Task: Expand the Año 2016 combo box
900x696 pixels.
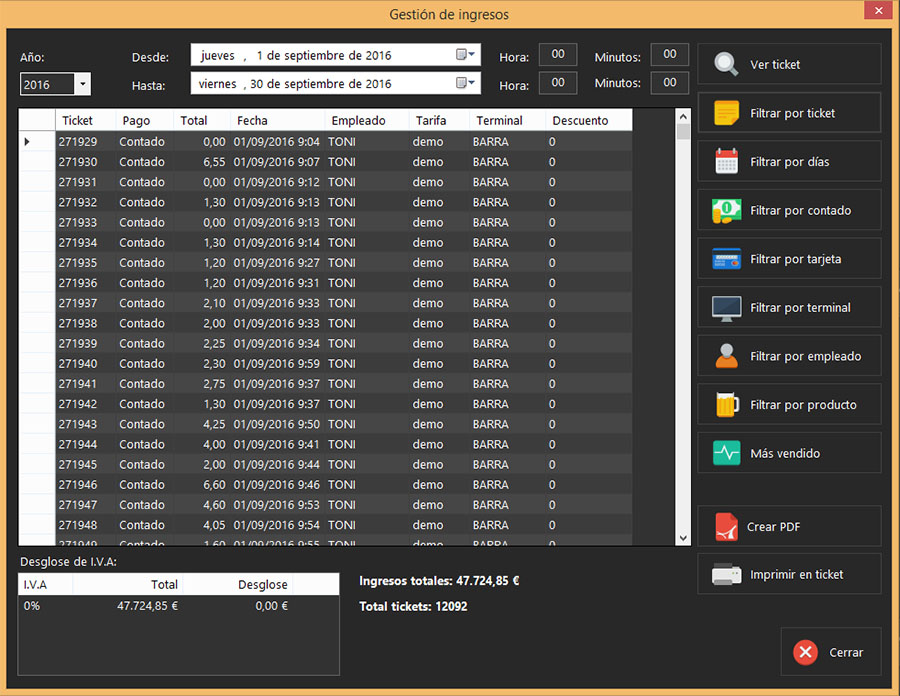Action: pyautogui.click(x=83, y=84)
